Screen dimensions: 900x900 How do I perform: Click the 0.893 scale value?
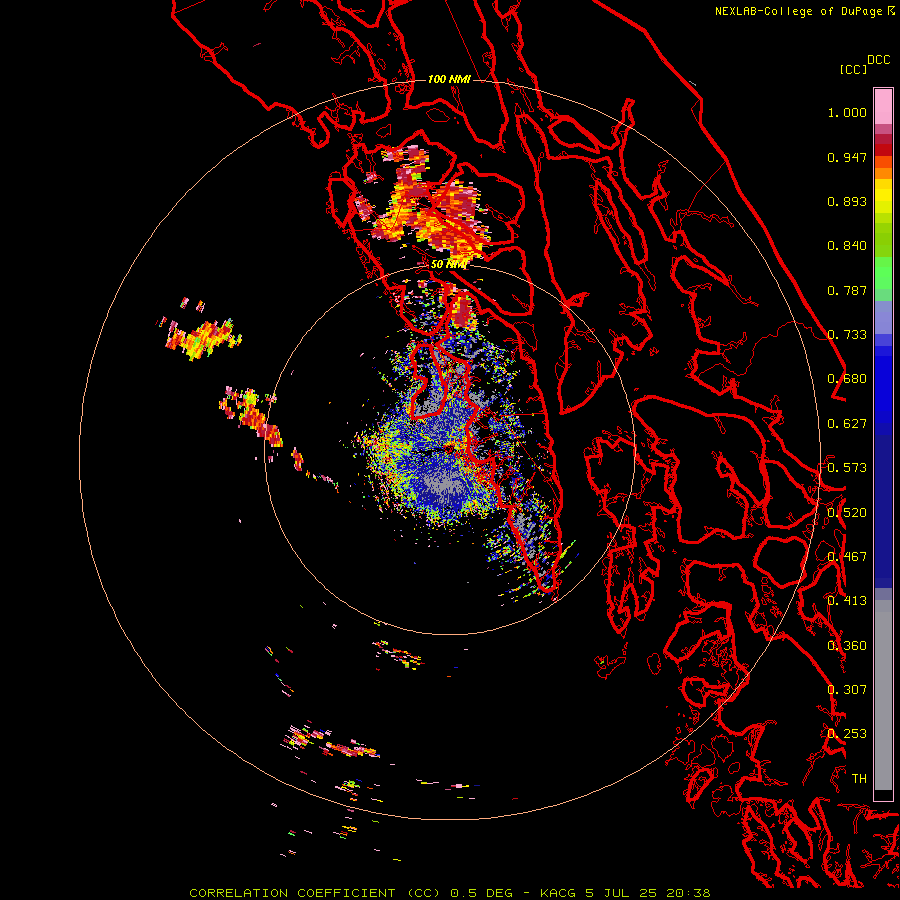point(847,201)
